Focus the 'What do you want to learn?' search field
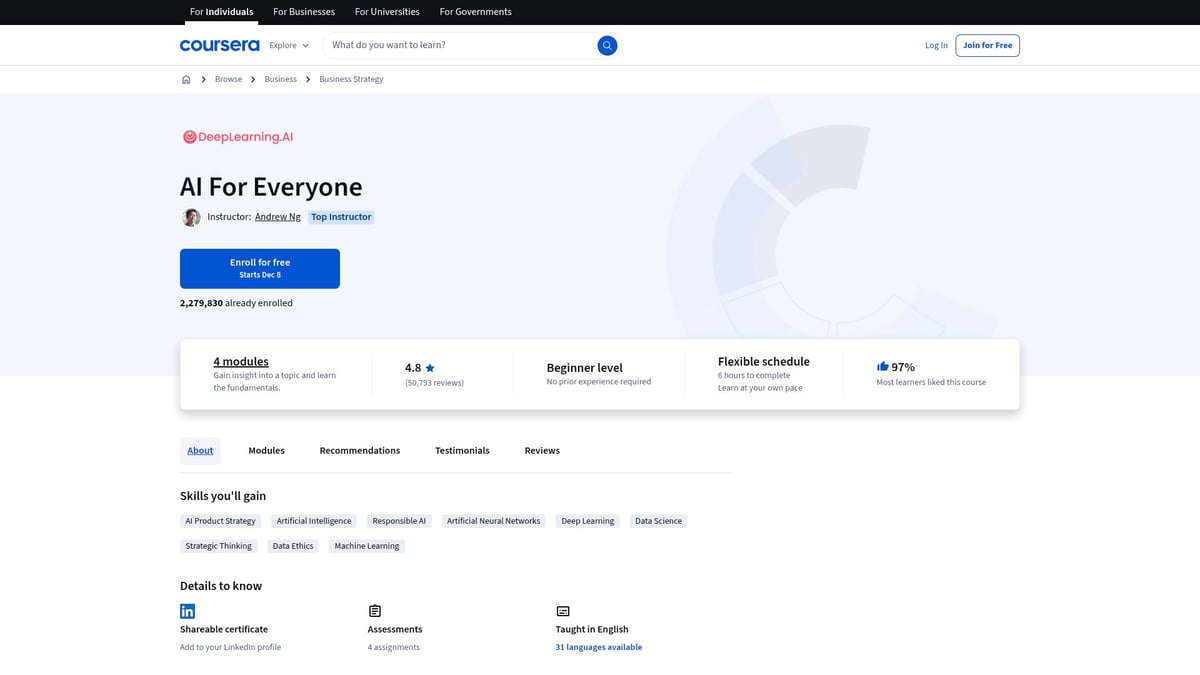 (460, 45)
